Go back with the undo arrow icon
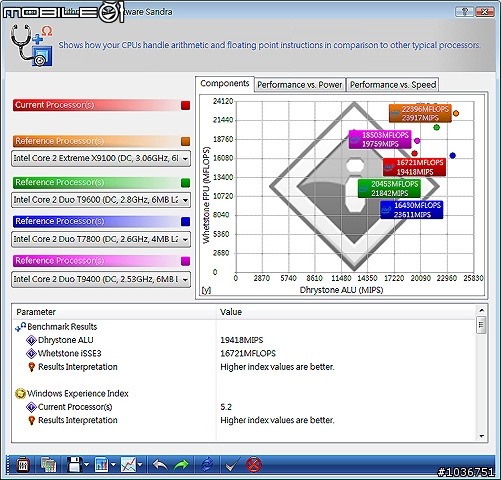Image resolution: width=501 pixels, height=480 pixels. [160, 464]
